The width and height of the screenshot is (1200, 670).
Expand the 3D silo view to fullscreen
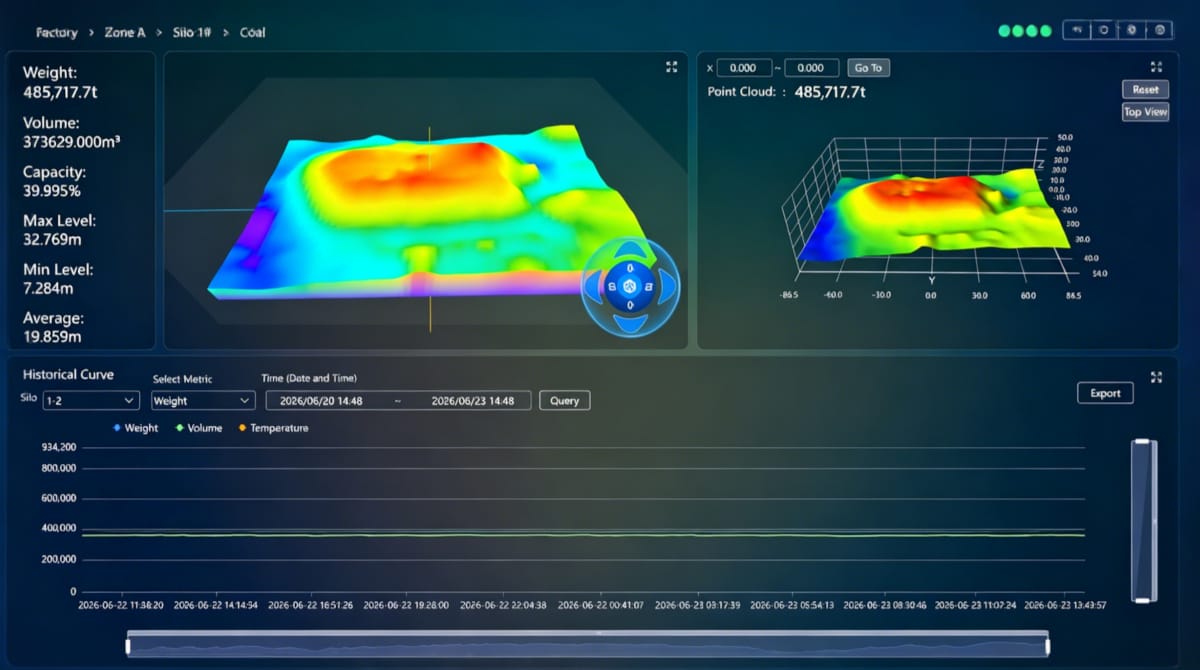671,67
